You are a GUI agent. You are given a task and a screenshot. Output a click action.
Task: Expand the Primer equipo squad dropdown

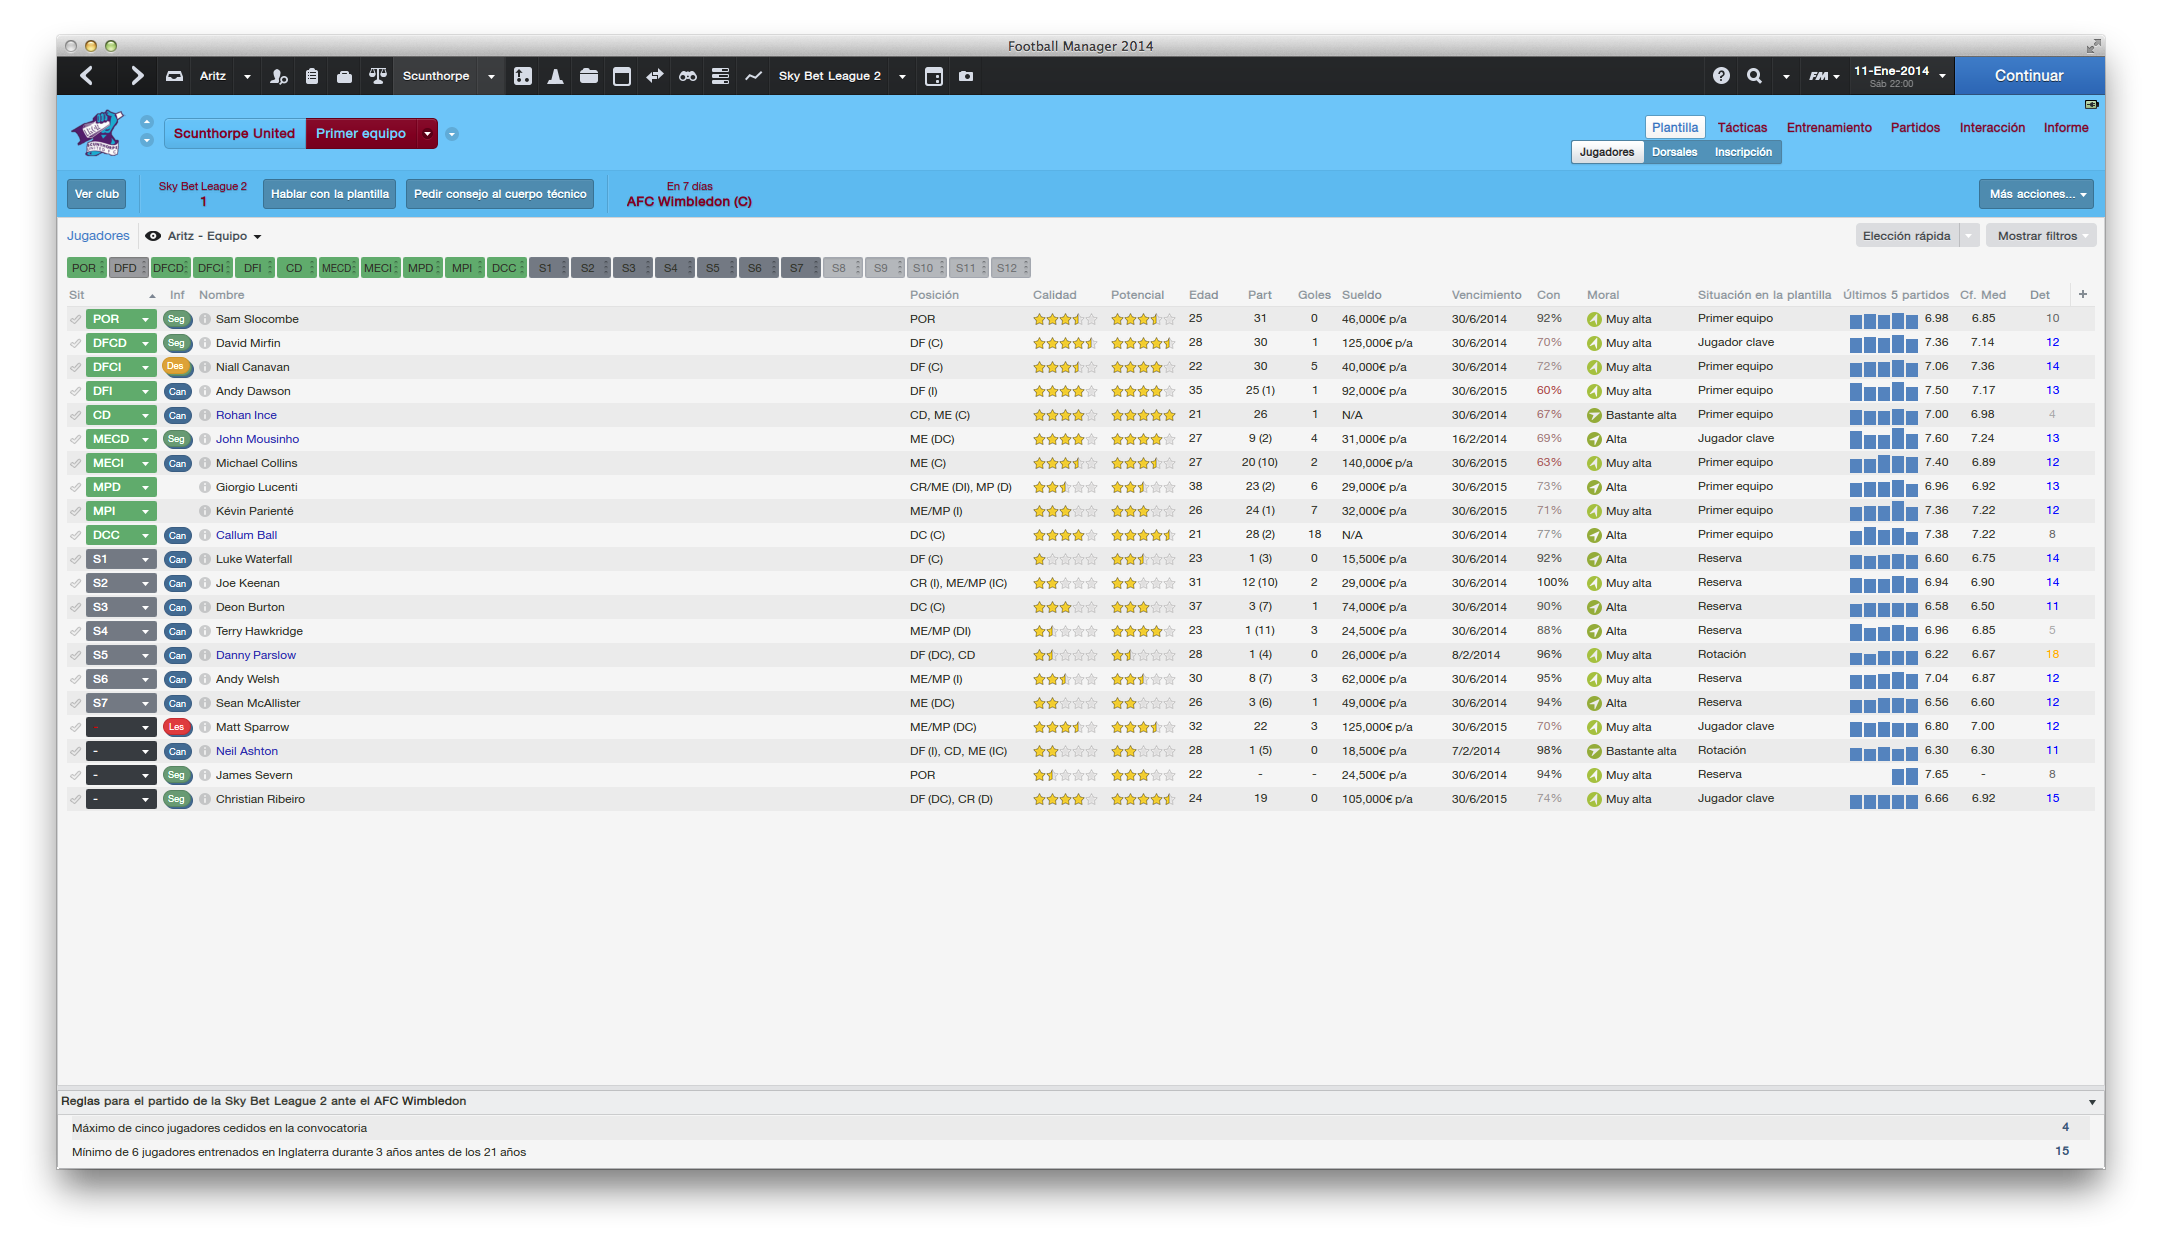pyautogui.click(x=428, y=133)
